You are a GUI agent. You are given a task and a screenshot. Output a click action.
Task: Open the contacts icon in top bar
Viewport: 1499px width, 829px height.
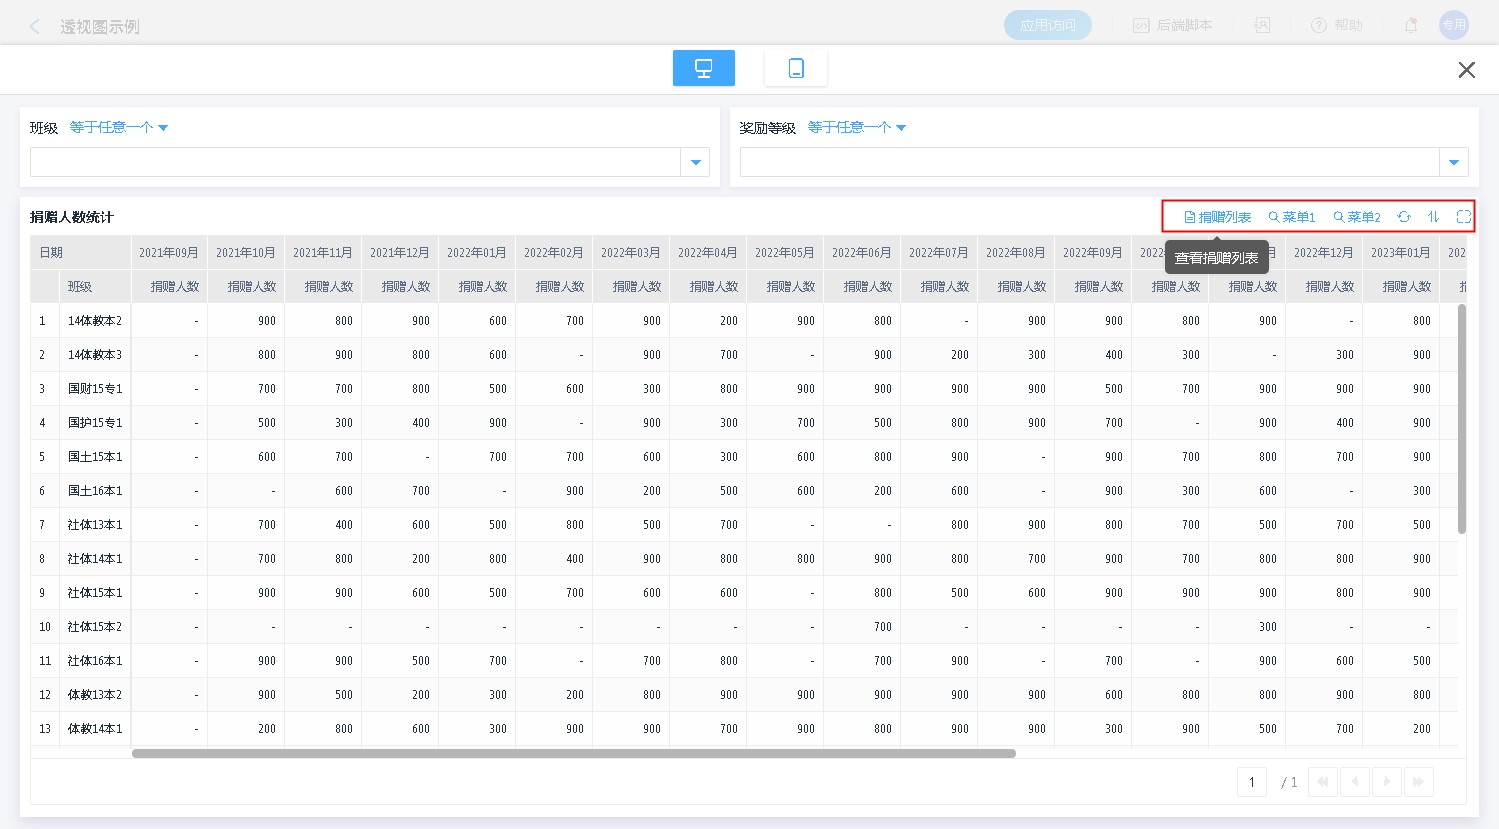(x=1263, y=25)
